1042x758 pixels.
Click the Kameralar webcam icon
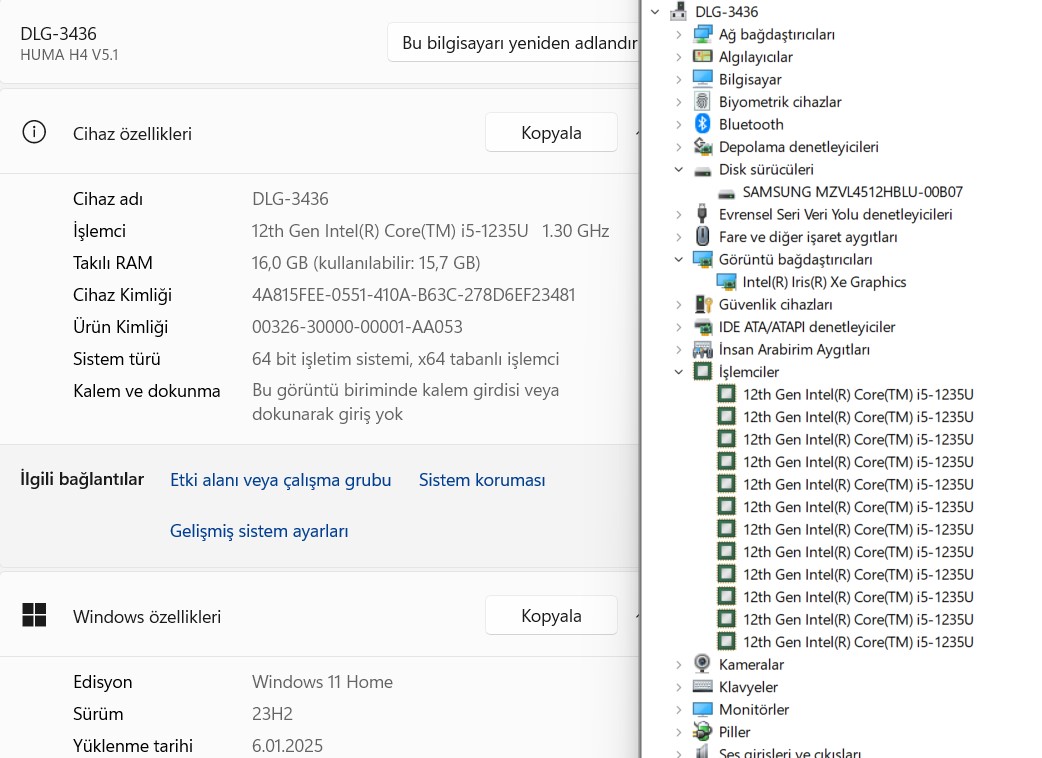pyautogui.click(x=702, y=664)
